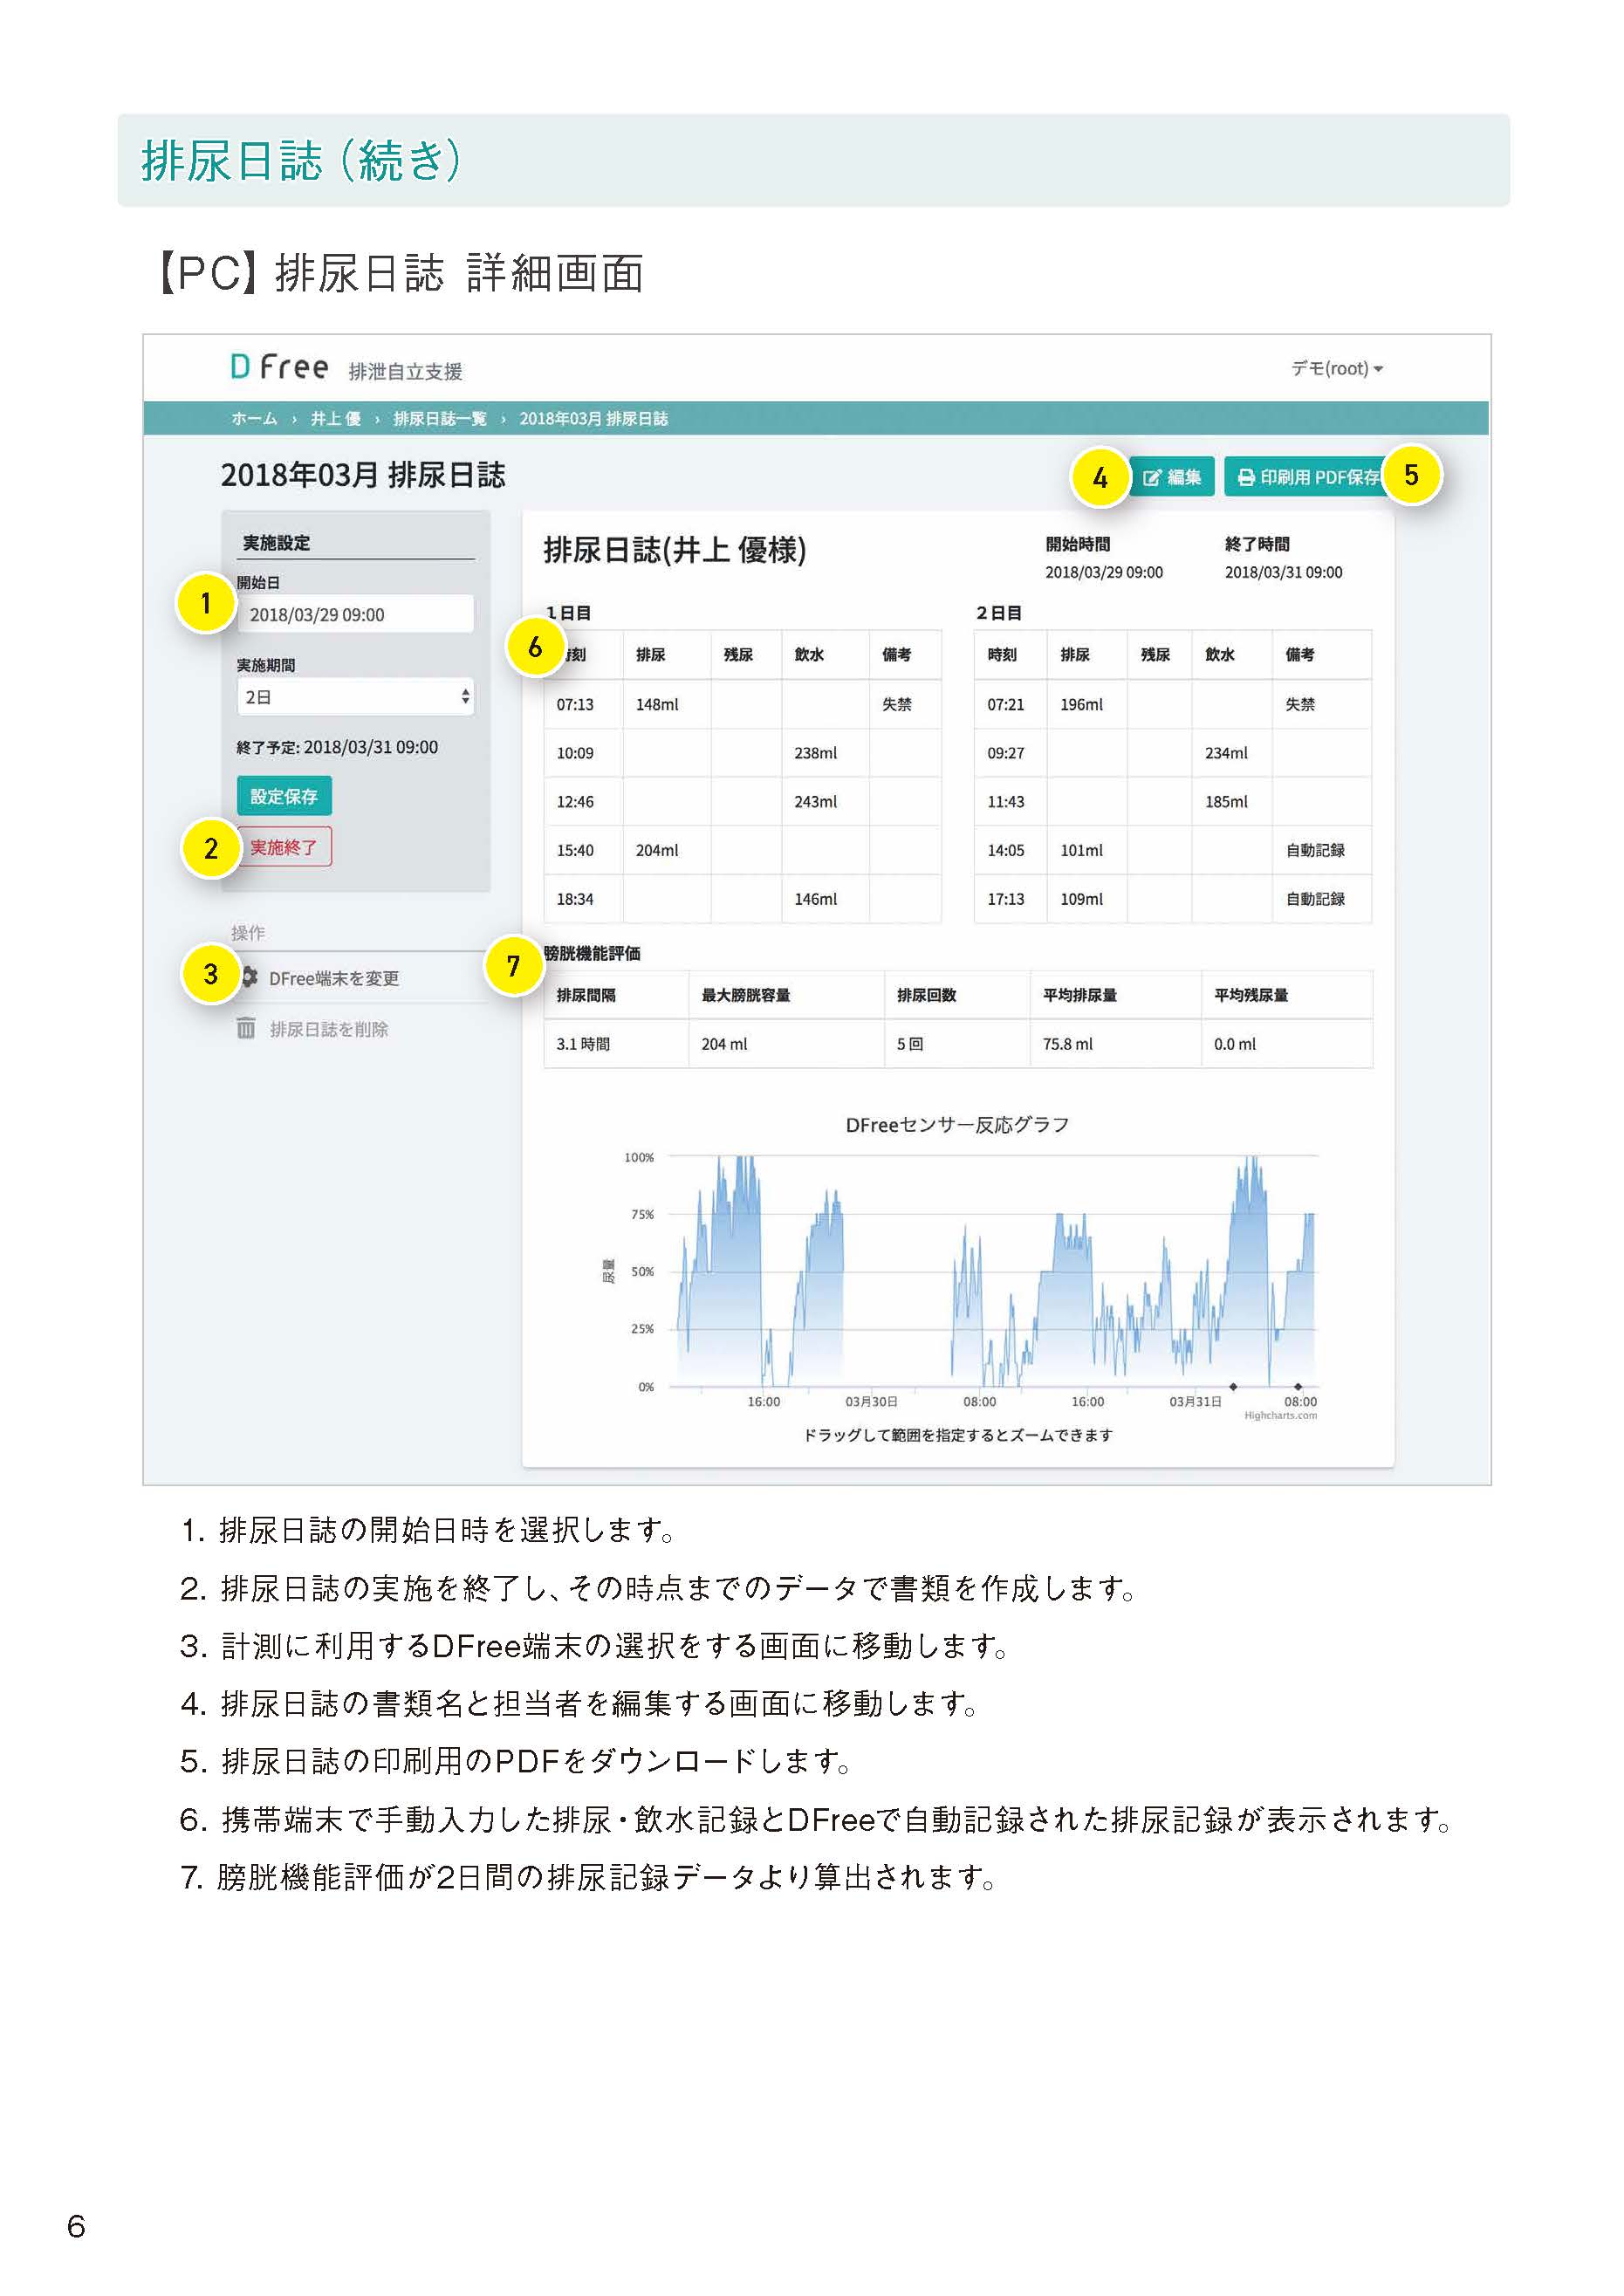Select the gear icon to change DFree device
The width and height of the screenshot is (1624, 2296).
click(253, 977)
